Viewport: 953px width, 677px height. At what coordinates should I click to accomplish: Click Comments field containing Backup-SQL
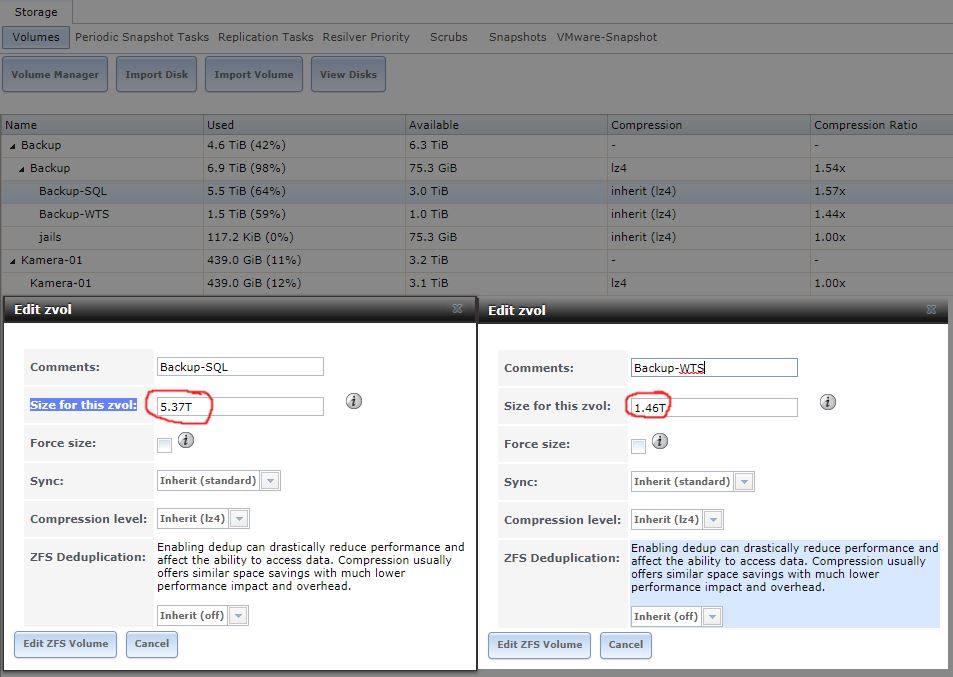click(x=240, y=366)
